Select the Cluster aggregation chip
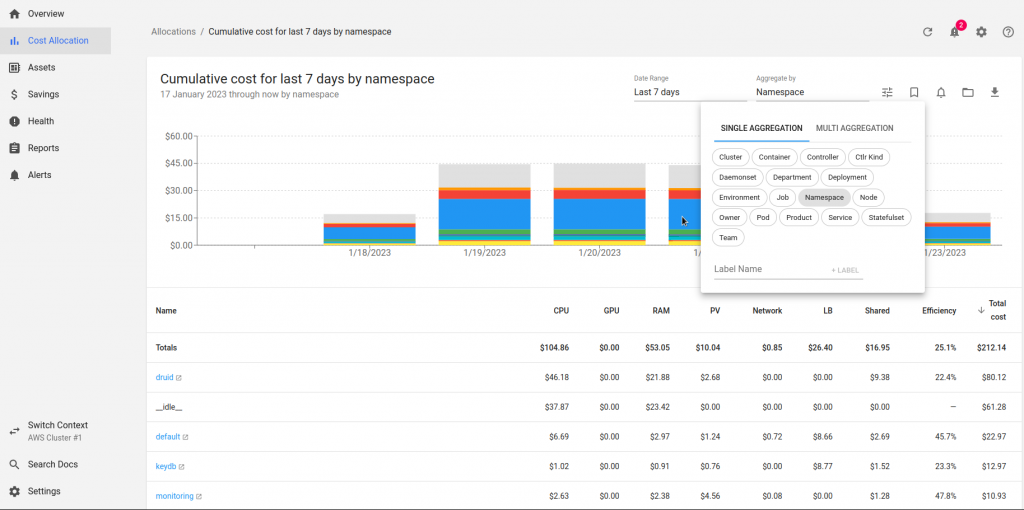Viewport: 1024px width, 510px height. (x=731, y=157)
